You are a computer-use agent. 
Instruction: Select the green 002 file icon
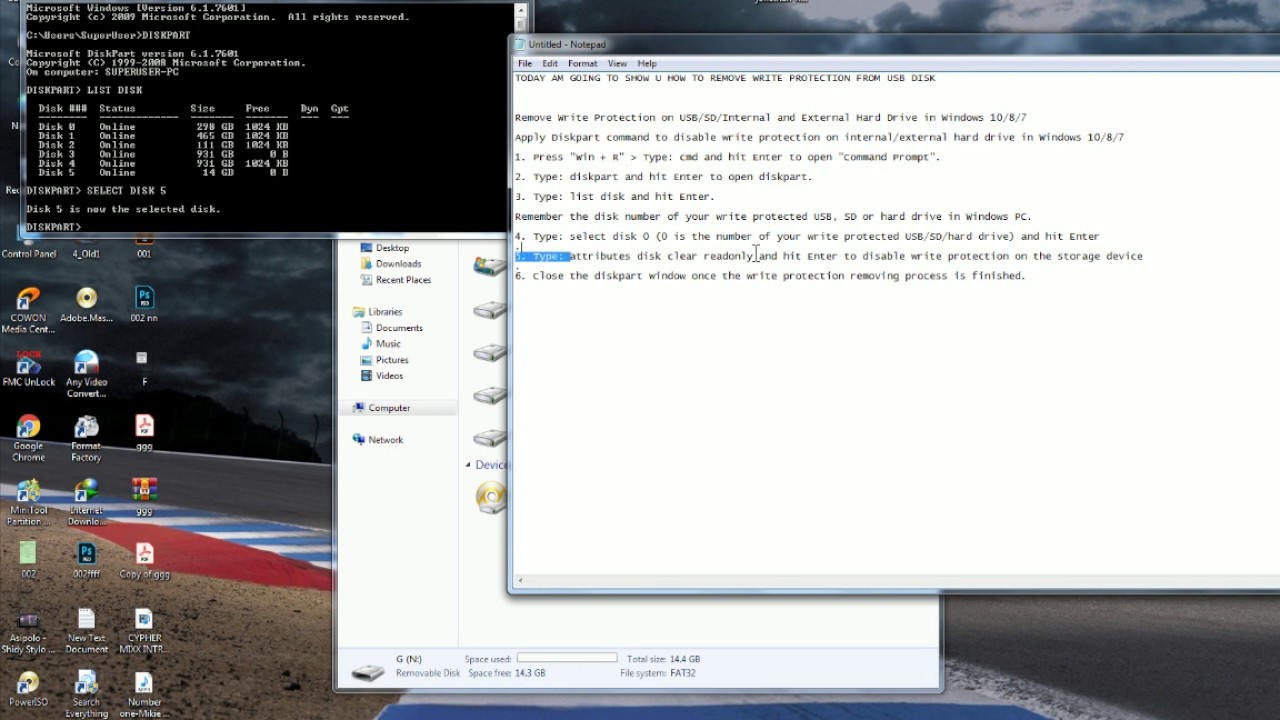(28, 561)
